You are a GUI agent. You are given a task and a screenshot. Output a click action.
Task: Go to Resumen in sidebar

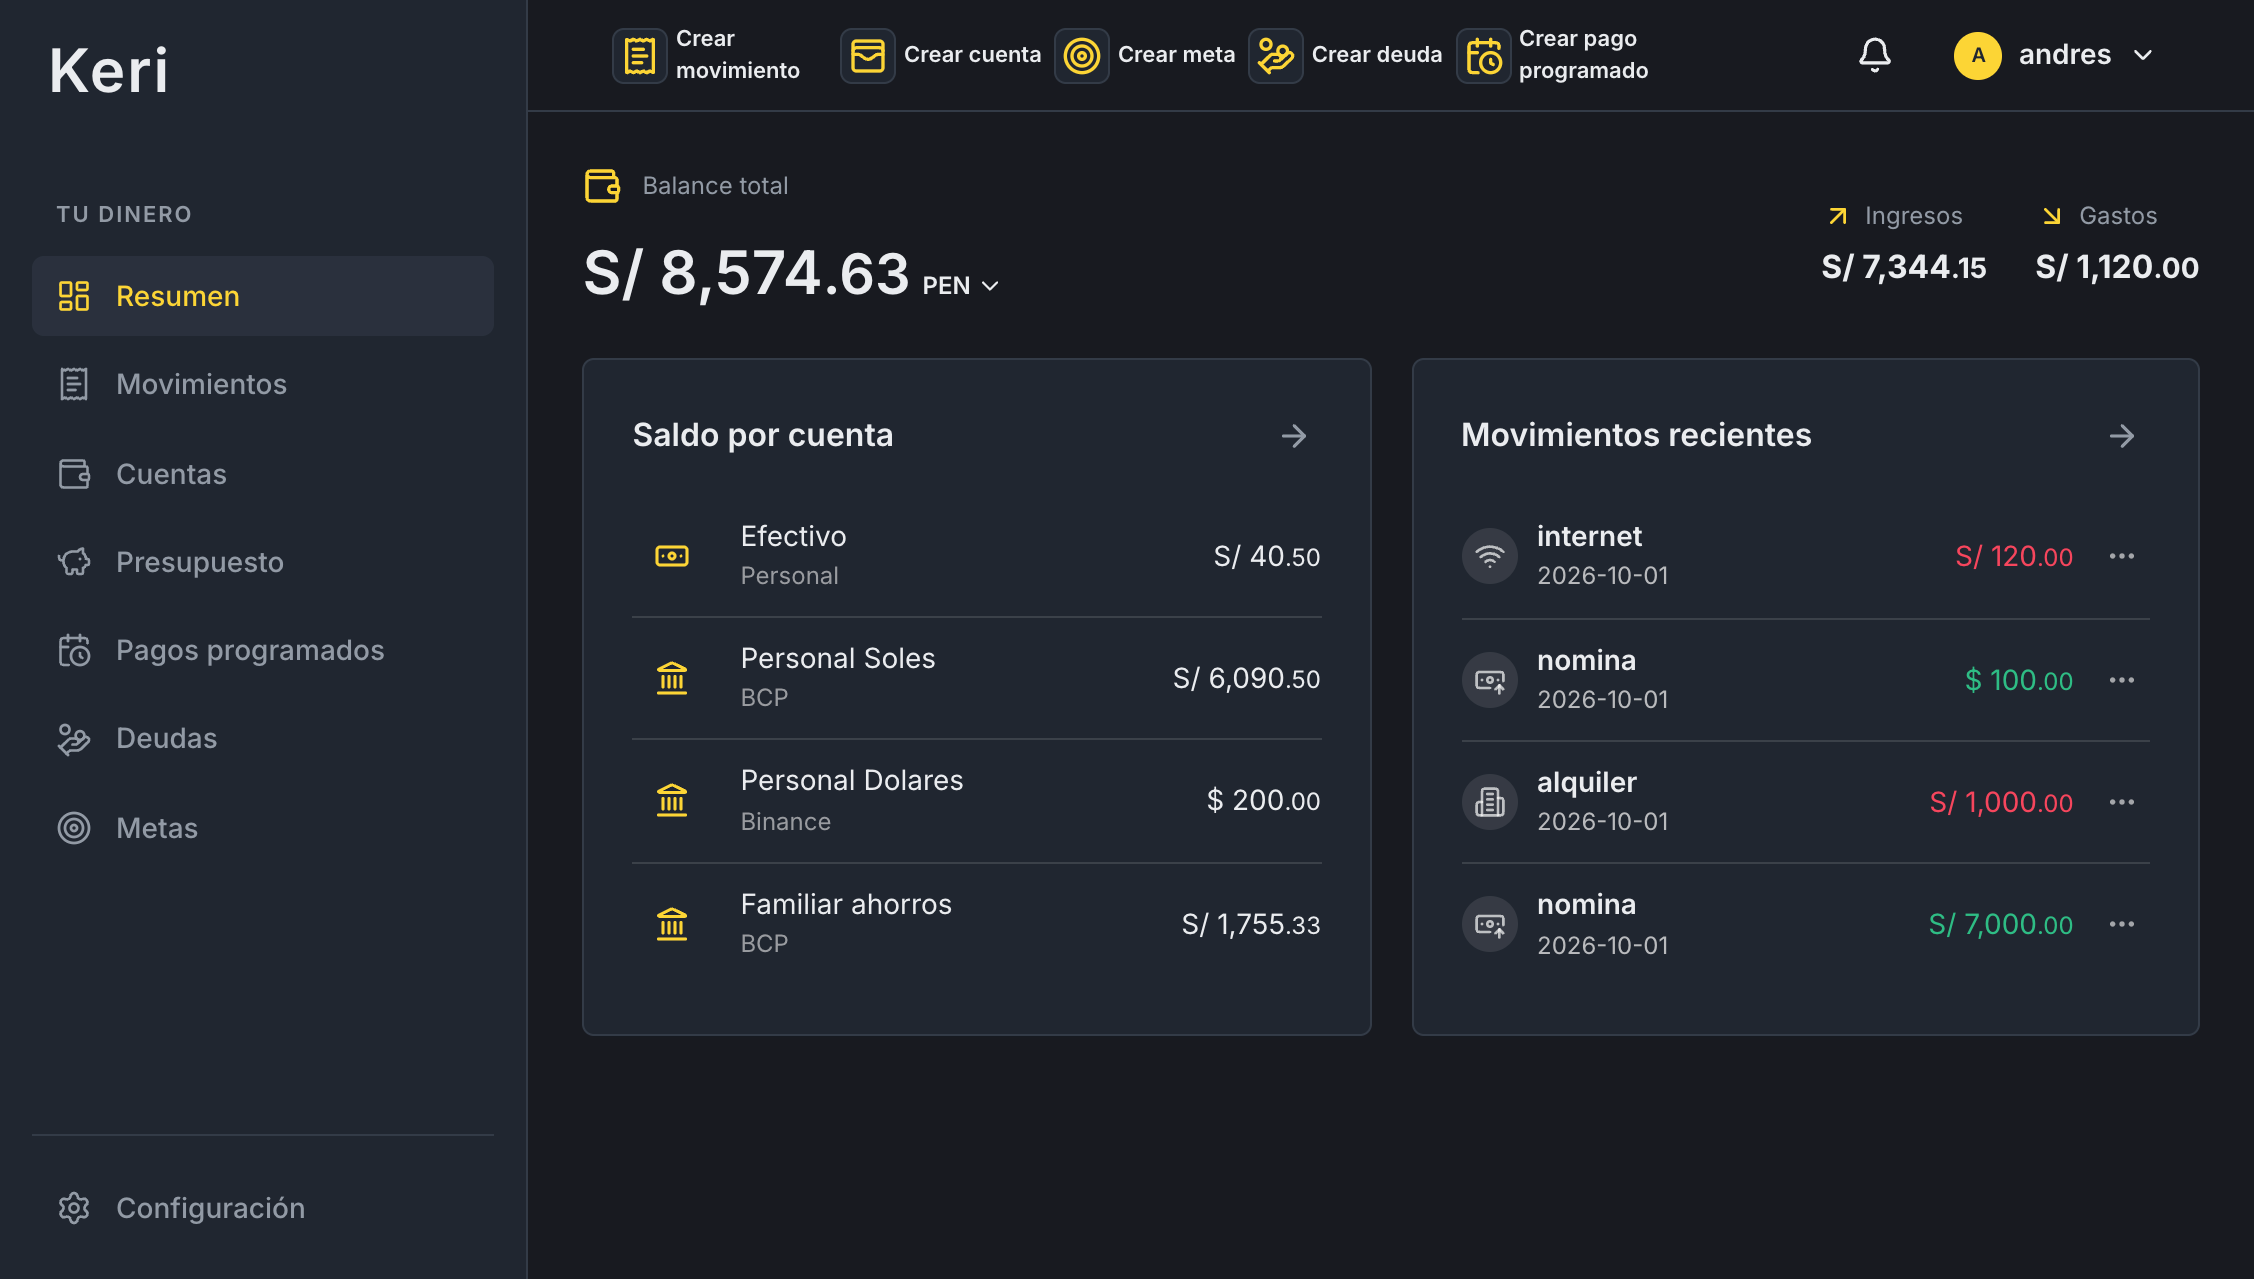263,296
